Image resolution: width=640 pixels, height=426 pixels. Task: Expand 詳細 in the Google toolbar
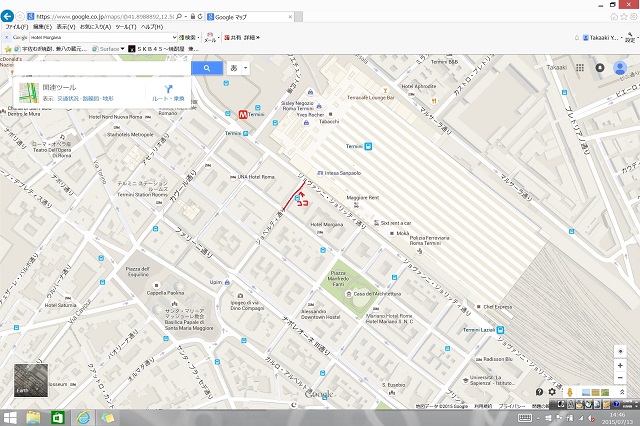coord(251,38)
